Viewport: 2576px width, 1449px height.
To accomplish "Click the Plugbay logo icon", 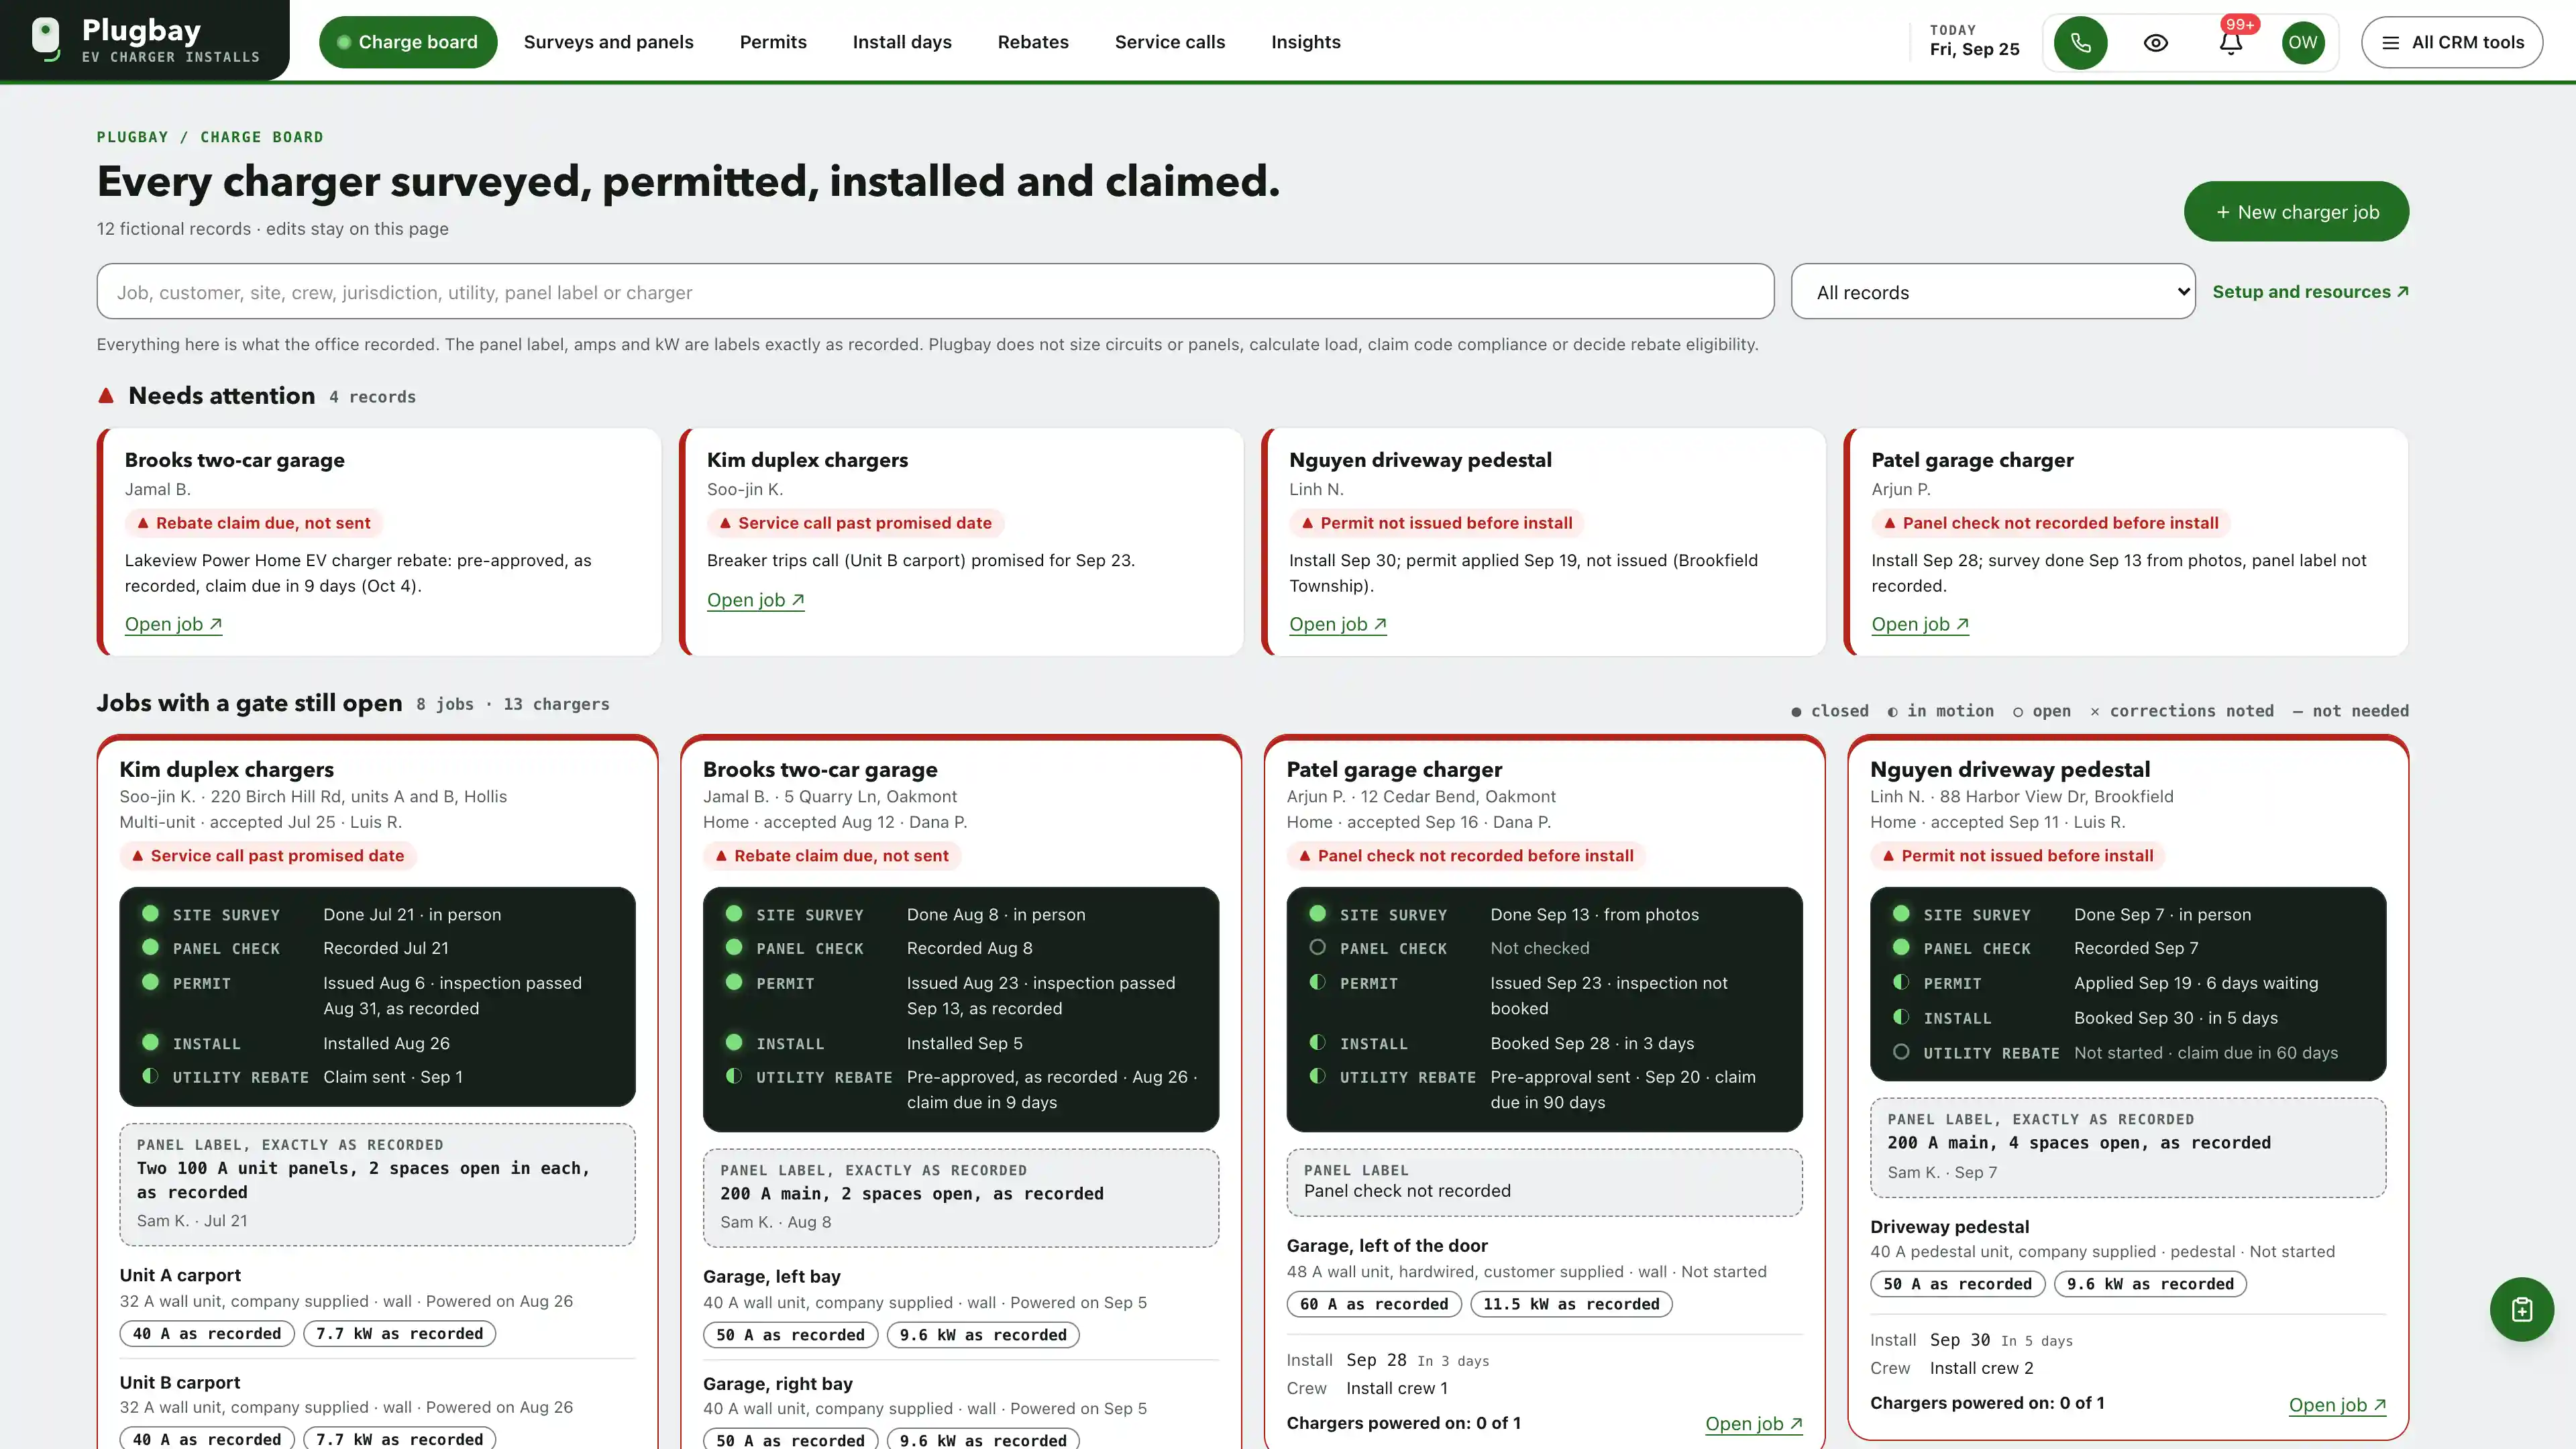I will 46,38.
